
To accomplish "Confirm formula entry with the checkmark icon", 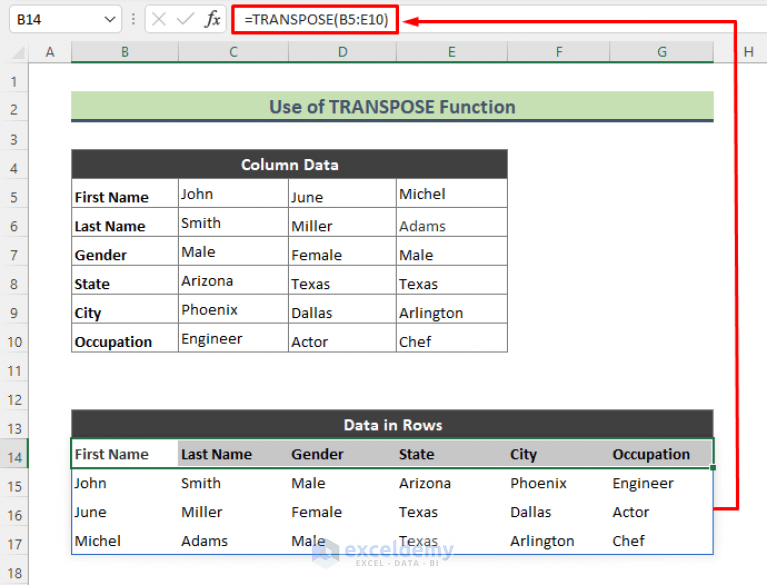I will pyautogui.click(x=185, y=19).
